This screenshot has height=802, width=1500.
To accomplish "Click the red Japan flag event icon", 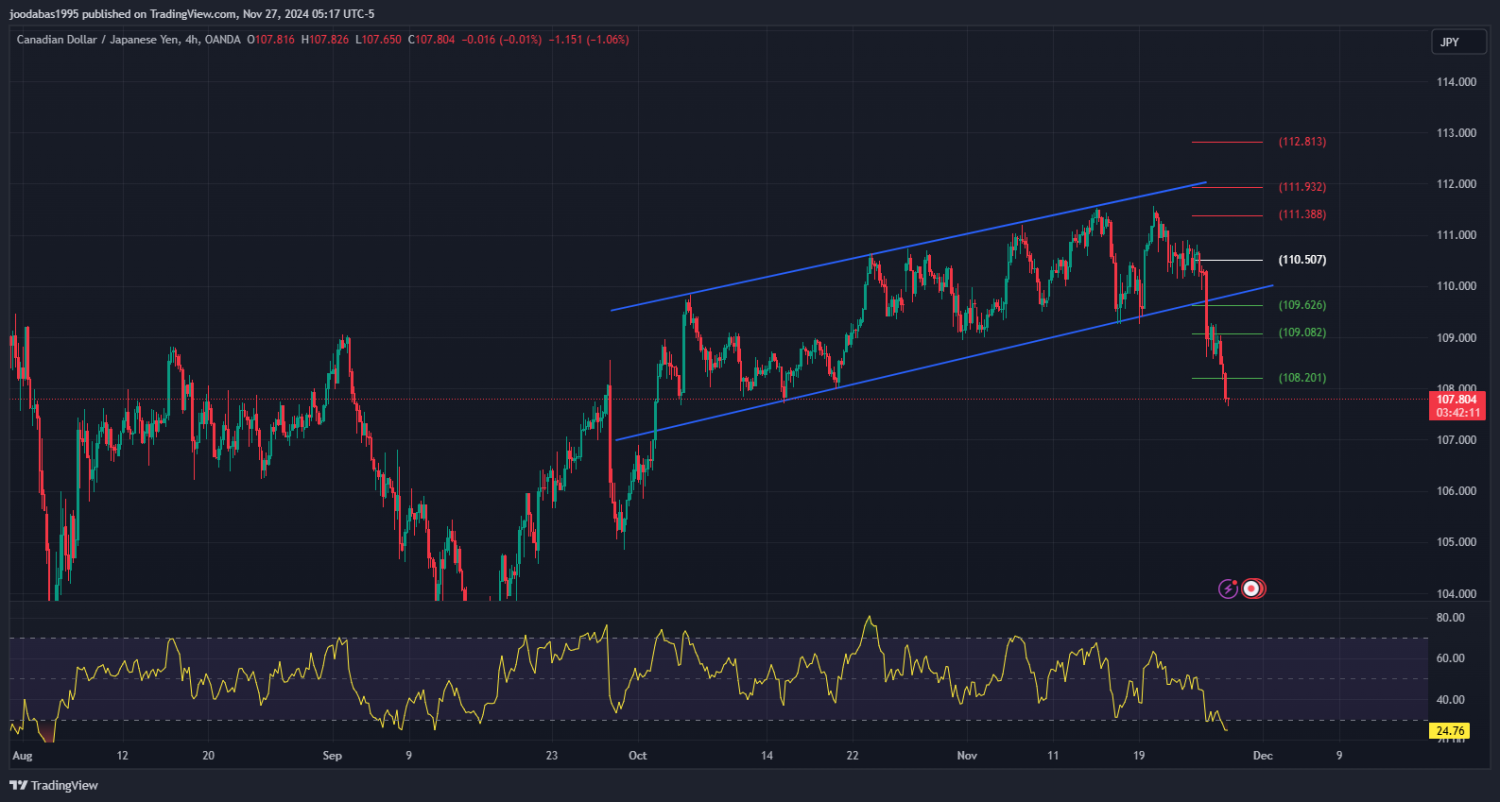I will coord(1251,589).
